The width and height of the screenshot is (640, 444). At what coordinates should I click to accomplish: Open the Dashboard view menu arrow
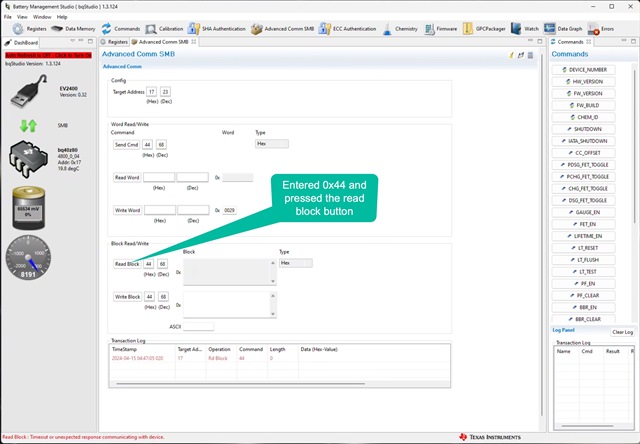(x=73, y=41)
